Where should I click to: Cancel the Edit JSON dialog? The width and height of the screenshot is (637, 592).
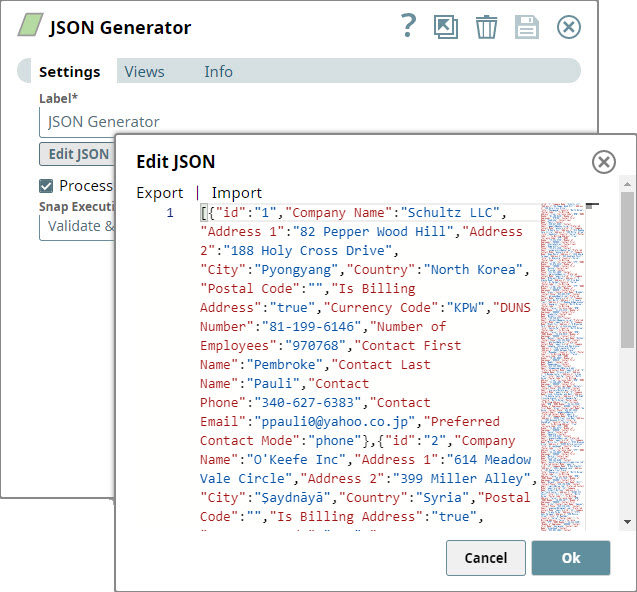pos(485,558)
